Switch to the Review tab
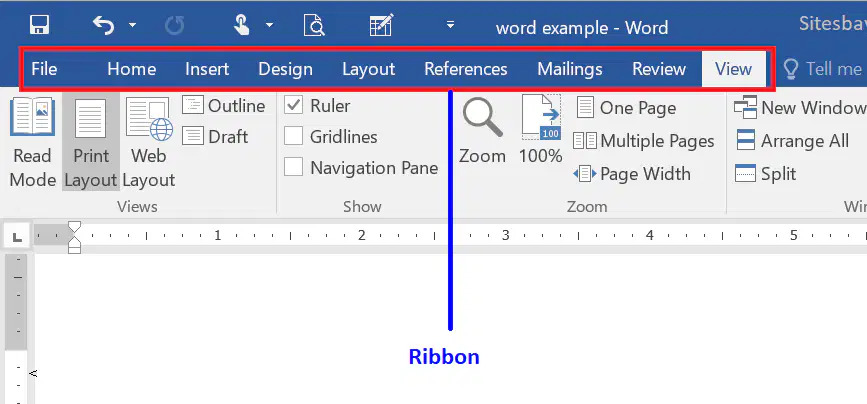Image resolution: width=867 pixels, height=404 pixels. (x=659, y=69)
